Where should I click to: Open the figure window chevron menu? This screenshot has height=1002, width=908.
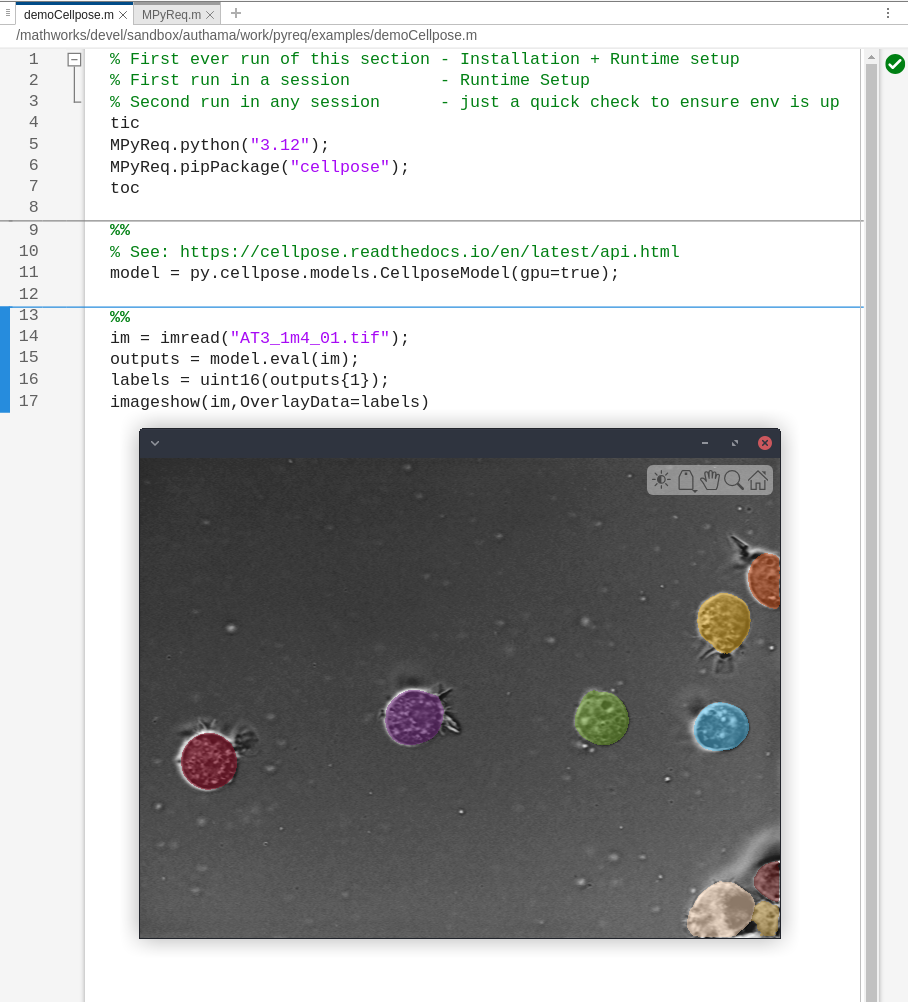[155, 443]
